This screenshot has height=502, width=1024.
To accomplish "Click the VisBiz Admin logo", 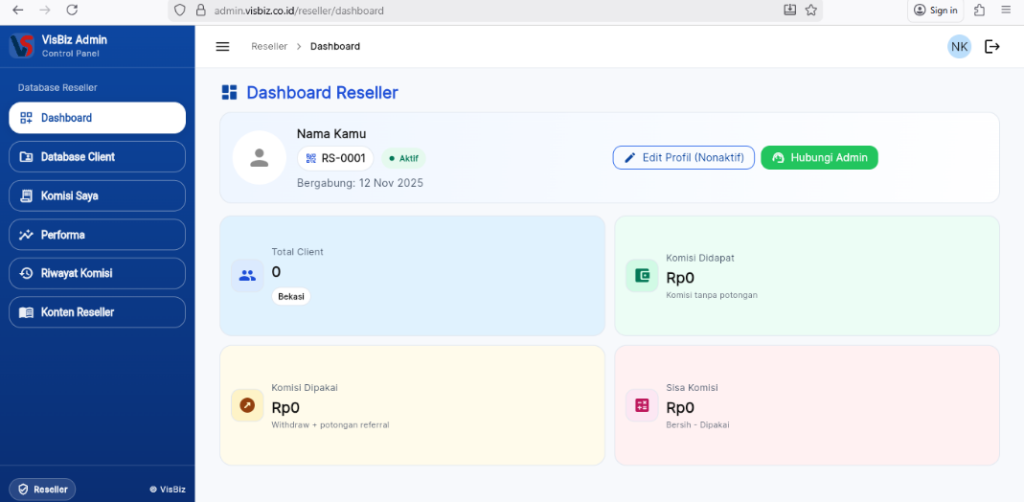I will (x=22, y=46).
